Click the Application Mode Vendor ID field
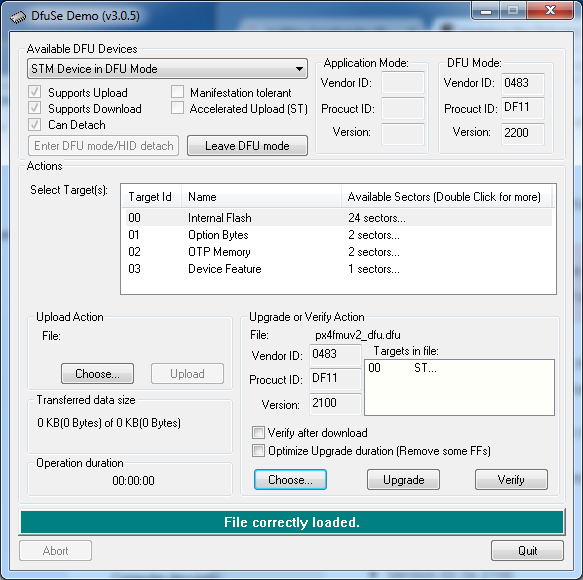The image size is (583, 580). [403, 83]
